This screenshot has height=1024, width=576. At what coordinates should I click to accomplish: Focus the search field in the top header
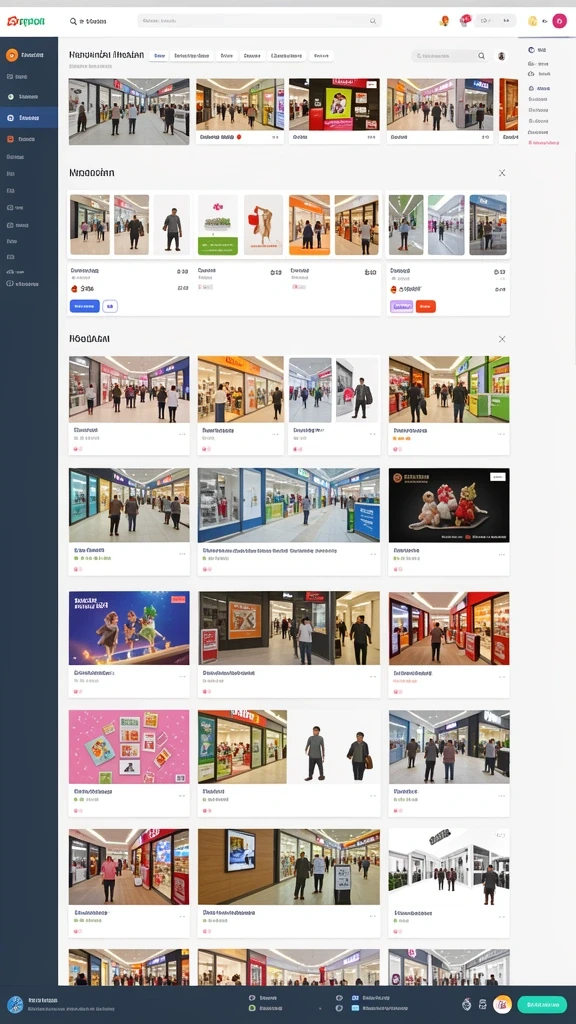pyautogui.click(x=259, y=21)
